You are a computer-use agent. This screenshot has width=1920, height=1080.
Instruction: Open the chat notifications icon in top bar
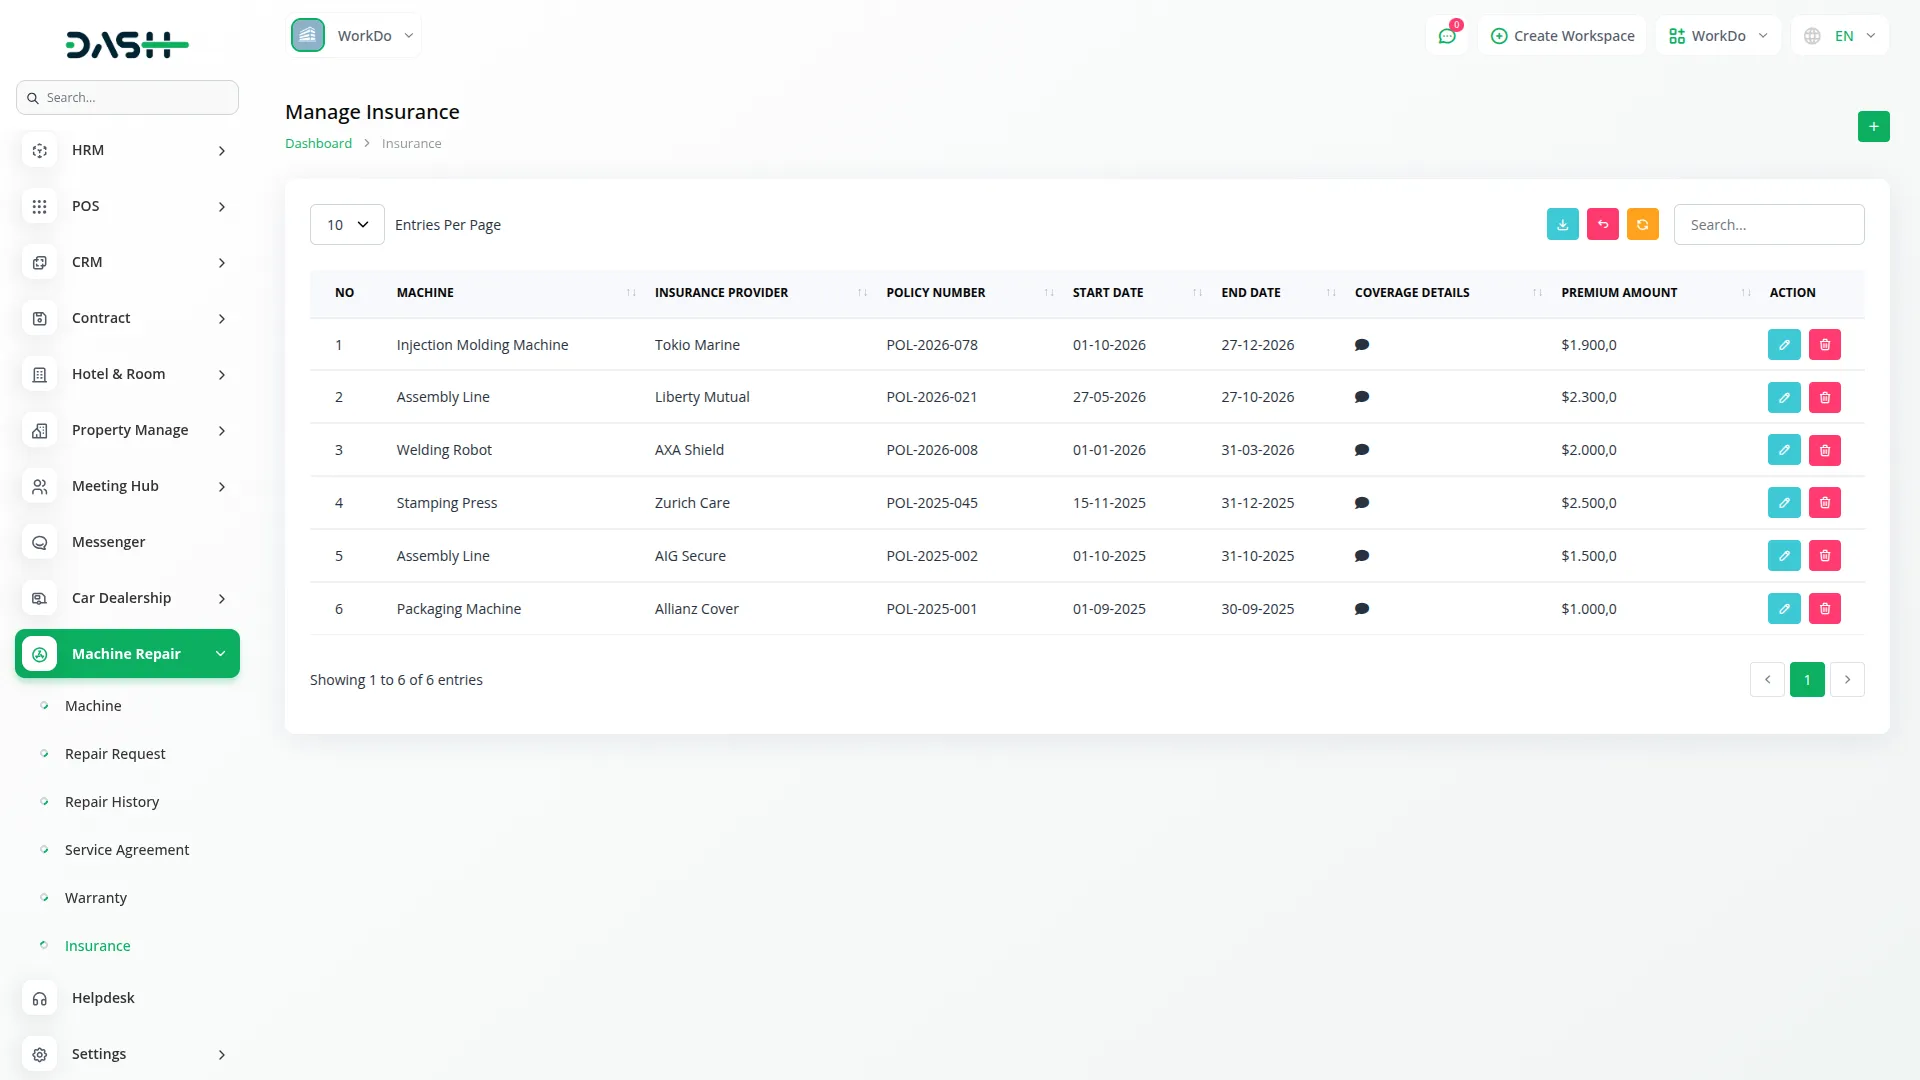(x=1447, y=35)
